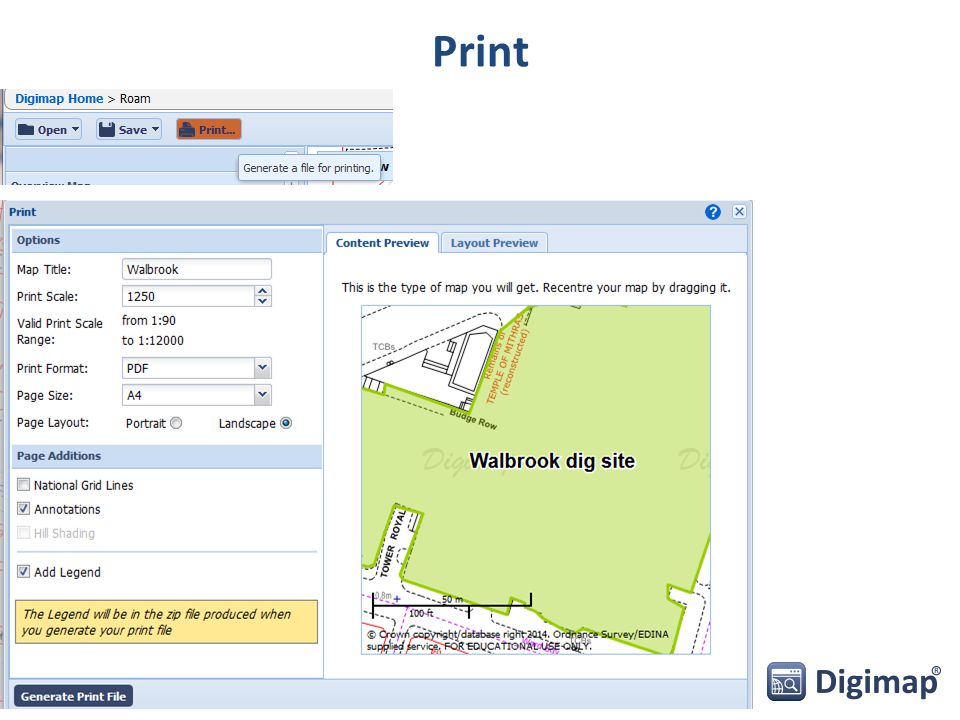This screenshot has height=720, width=960.
Task: Click Generate Print File button
Action: (73, 696)
